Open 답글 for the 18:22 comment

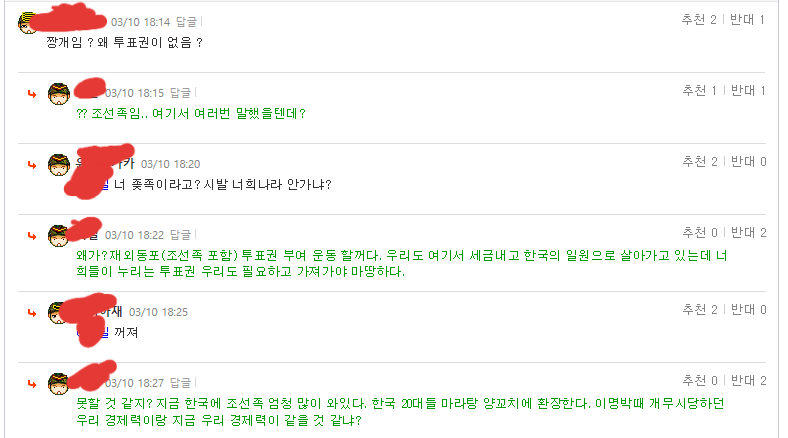181,234
